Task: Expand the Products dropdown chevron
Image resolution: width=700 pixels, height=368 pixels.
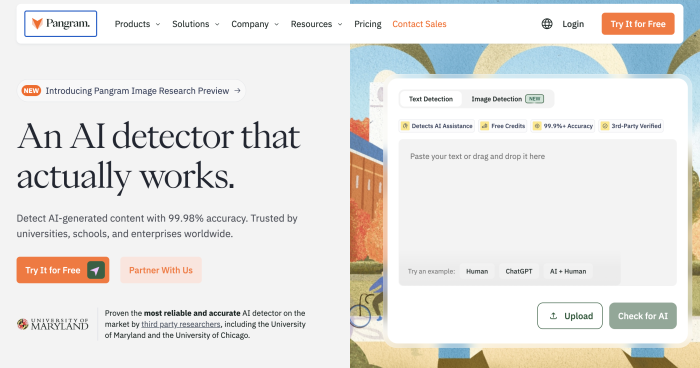Action: point(158,24)
